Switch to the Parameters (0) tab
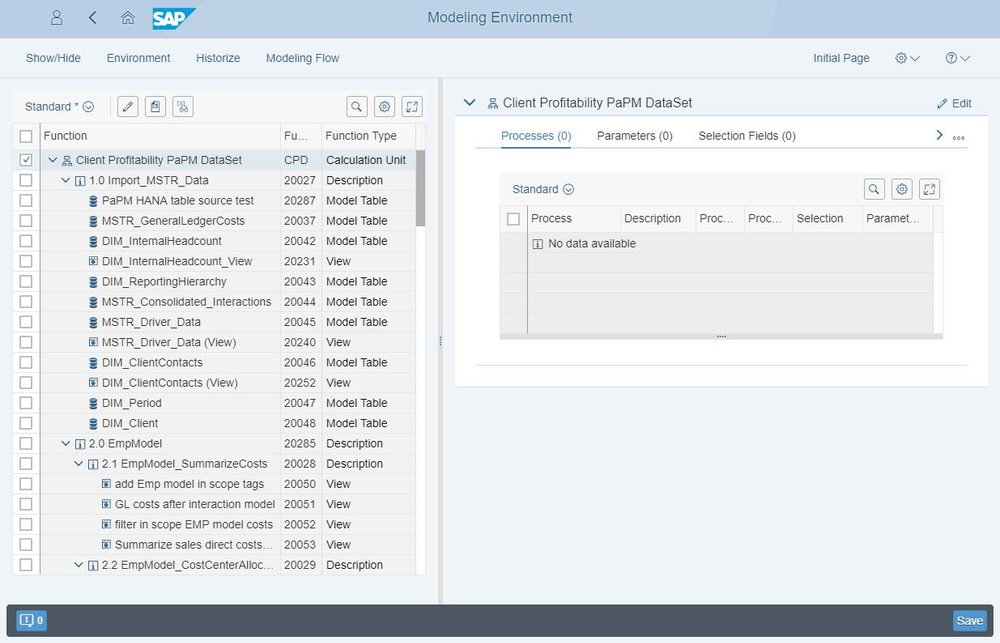The image size is (1000, 643). (x=635, y=136)
